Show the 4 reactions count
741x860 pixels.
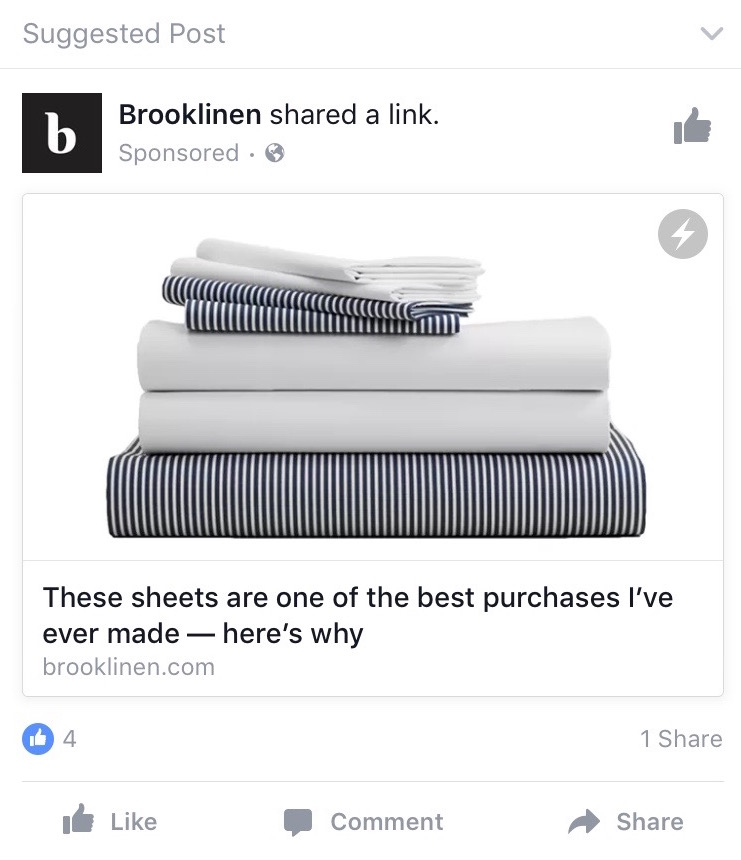[x=70, y=739]
